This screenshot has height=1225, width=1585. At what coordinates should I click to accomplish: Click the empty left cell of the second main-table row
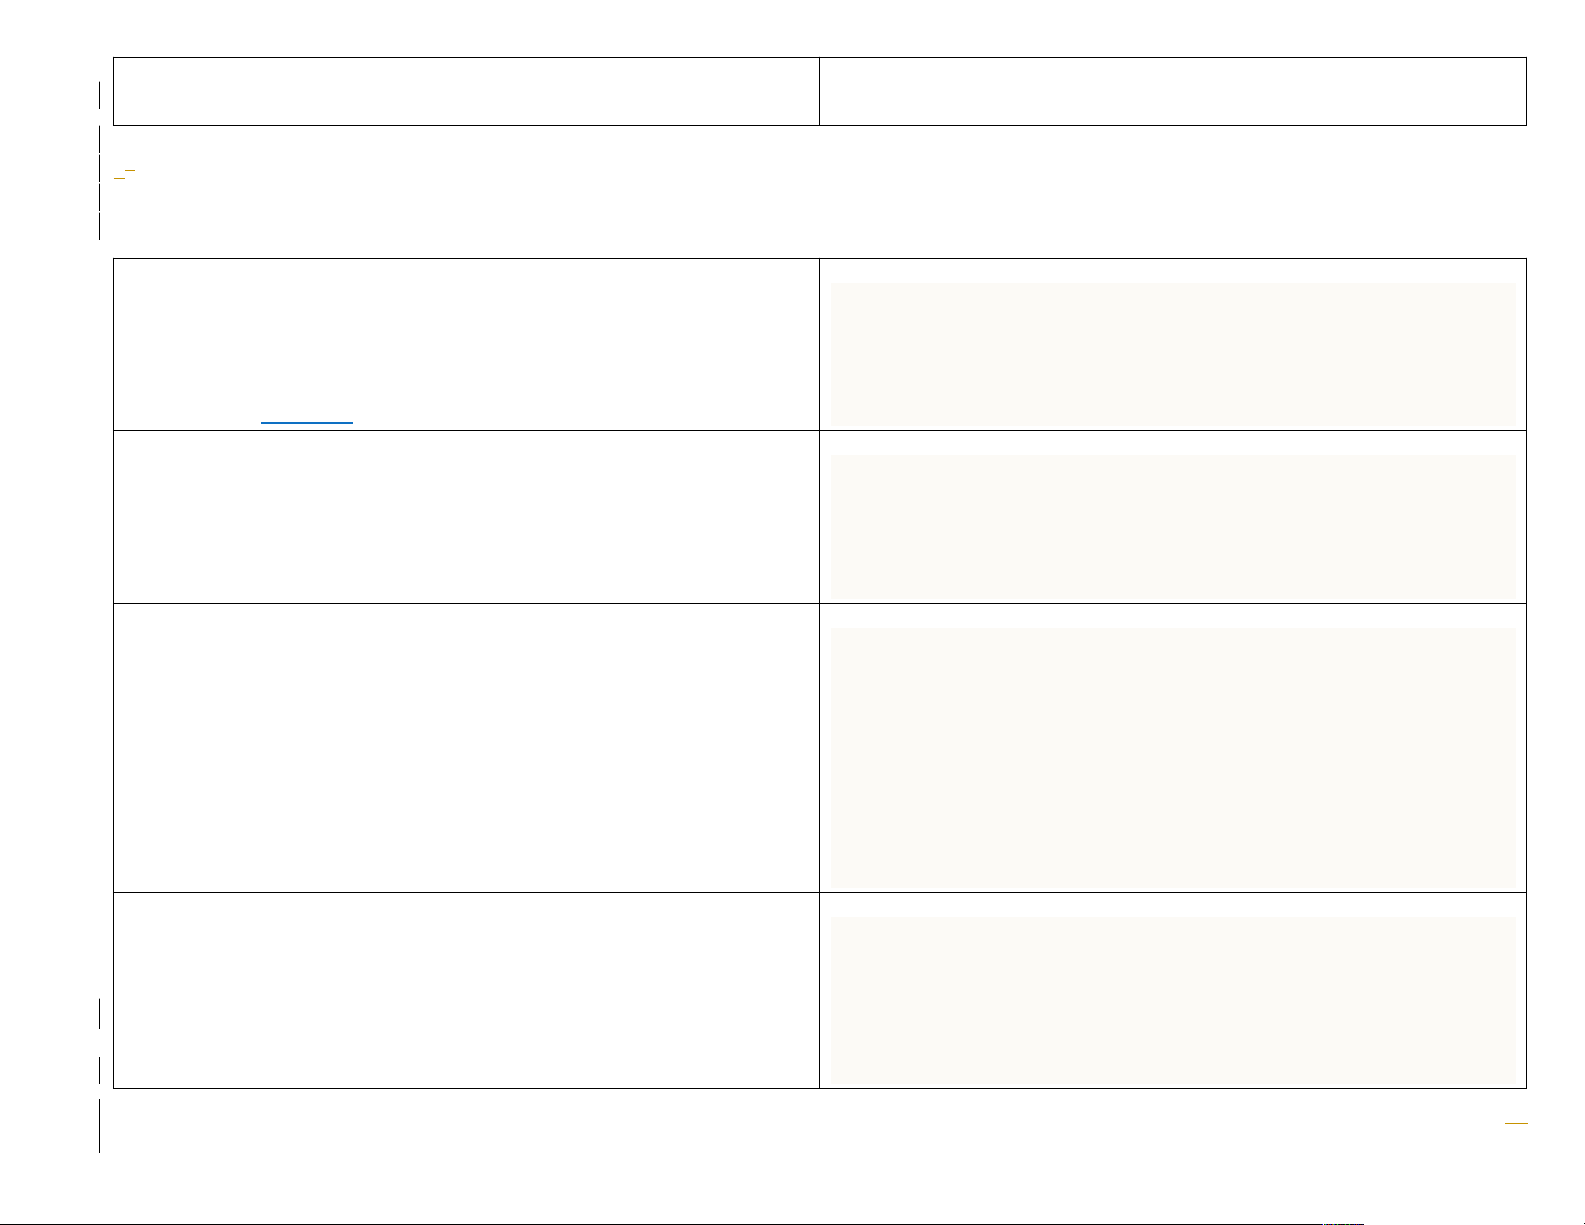click(465, 516)
